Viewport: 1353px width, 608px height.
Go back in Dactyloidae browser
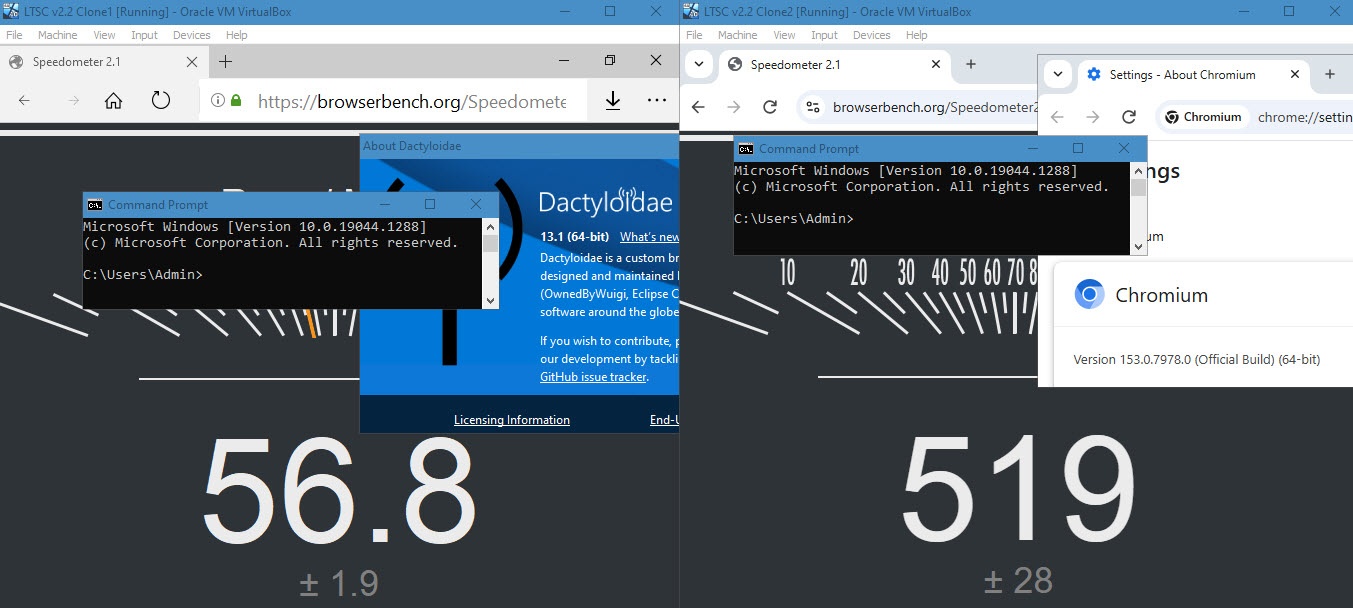(24, 101)
